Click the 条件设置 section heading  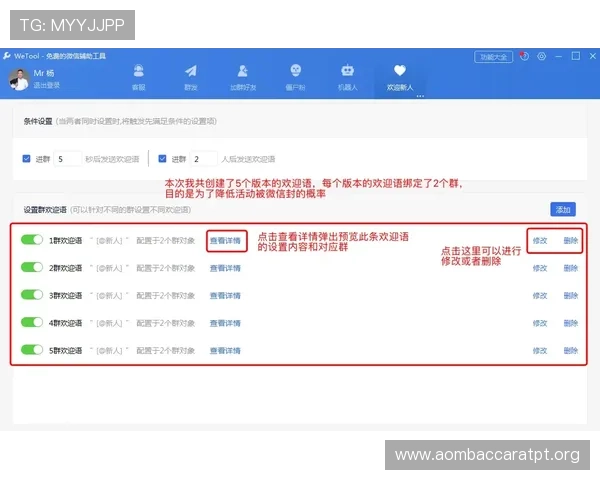pos(38,121)
